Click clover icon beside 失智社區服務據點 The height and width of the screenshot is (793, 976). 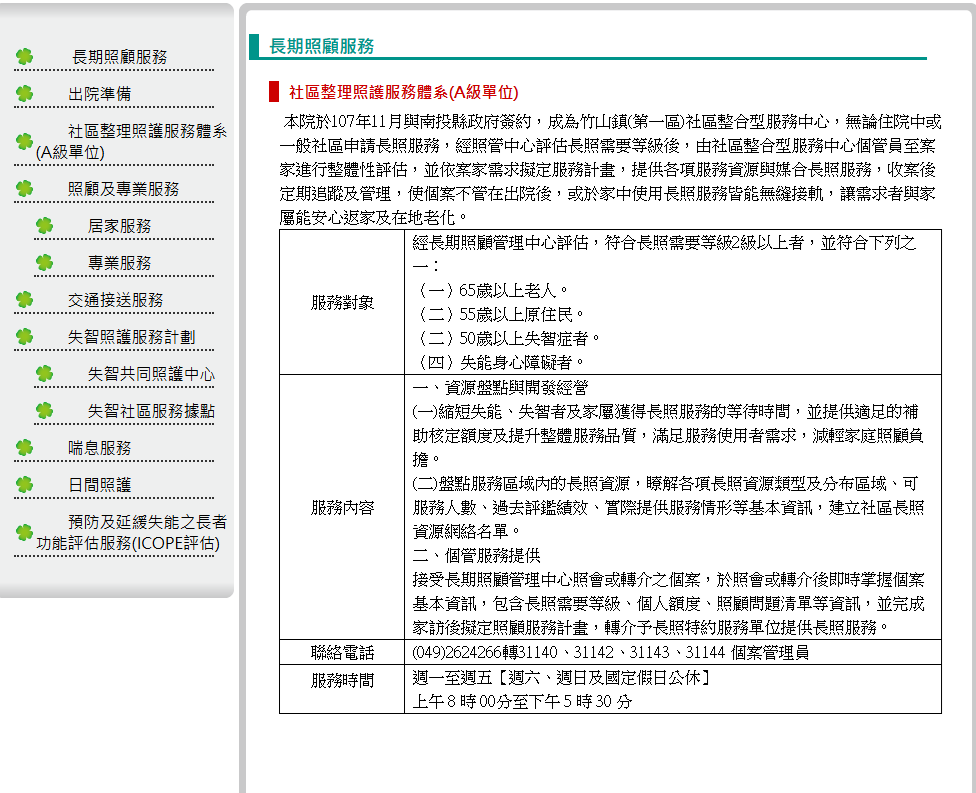coord(44,410)
